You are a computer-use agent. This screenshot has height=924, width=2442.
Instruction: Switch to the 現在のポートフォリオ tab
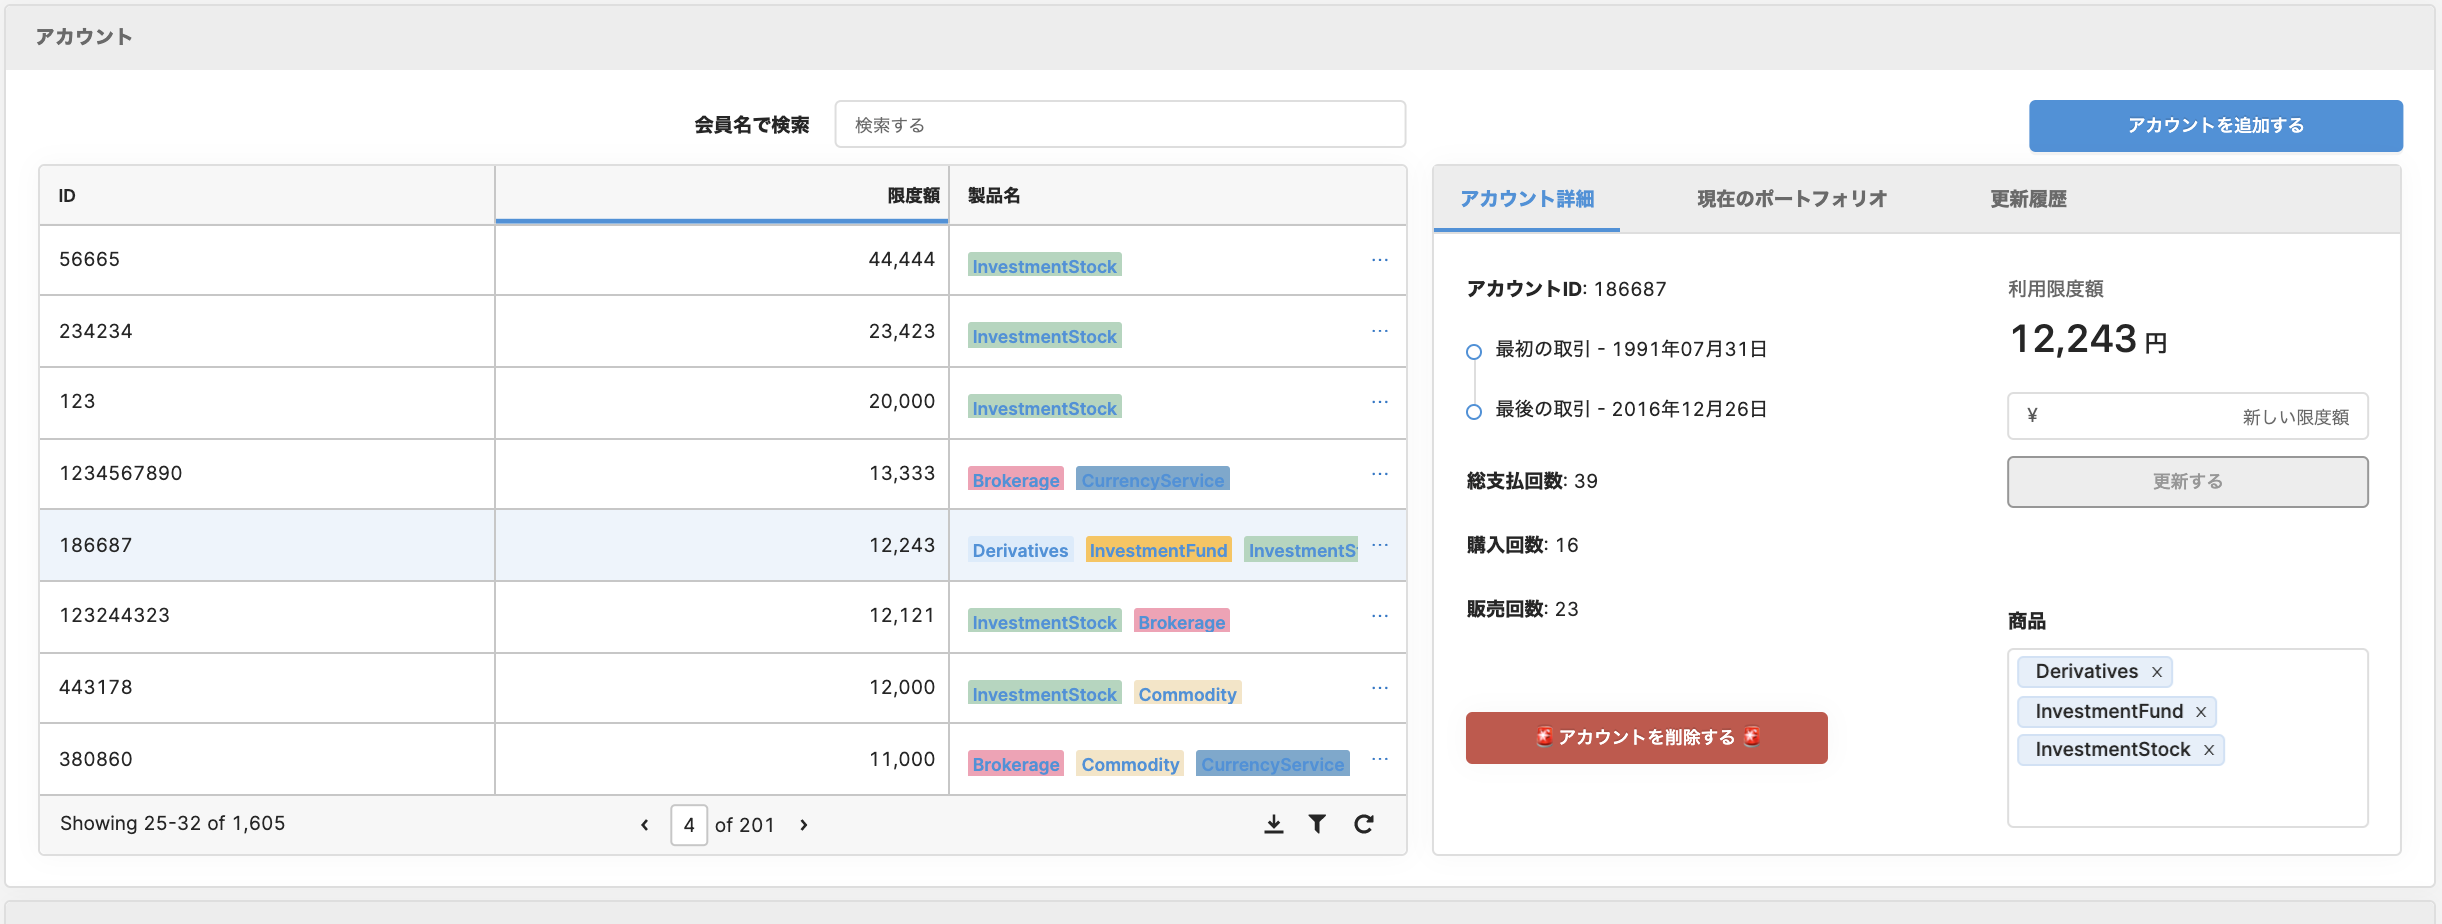1791,199
